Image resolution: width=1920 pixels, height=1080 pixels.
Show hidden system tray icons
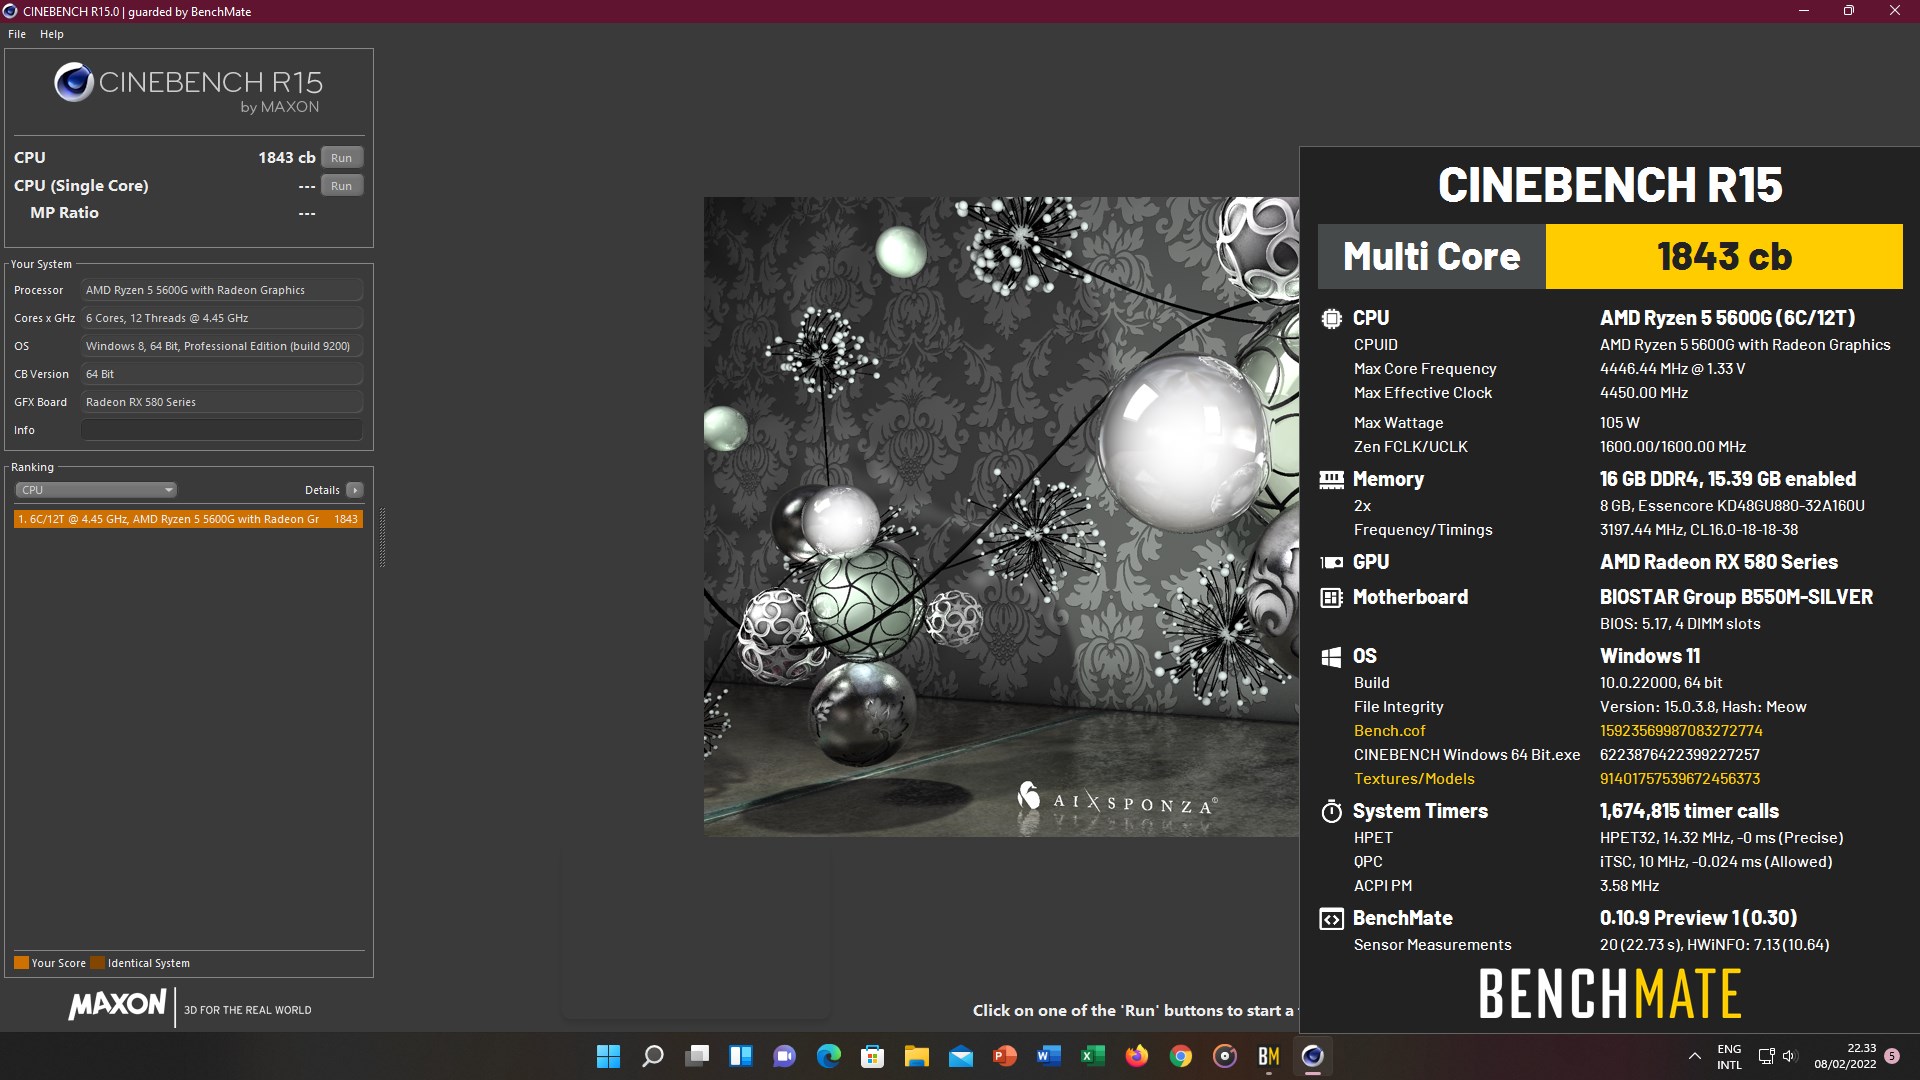click(x=1694, y=1056)
